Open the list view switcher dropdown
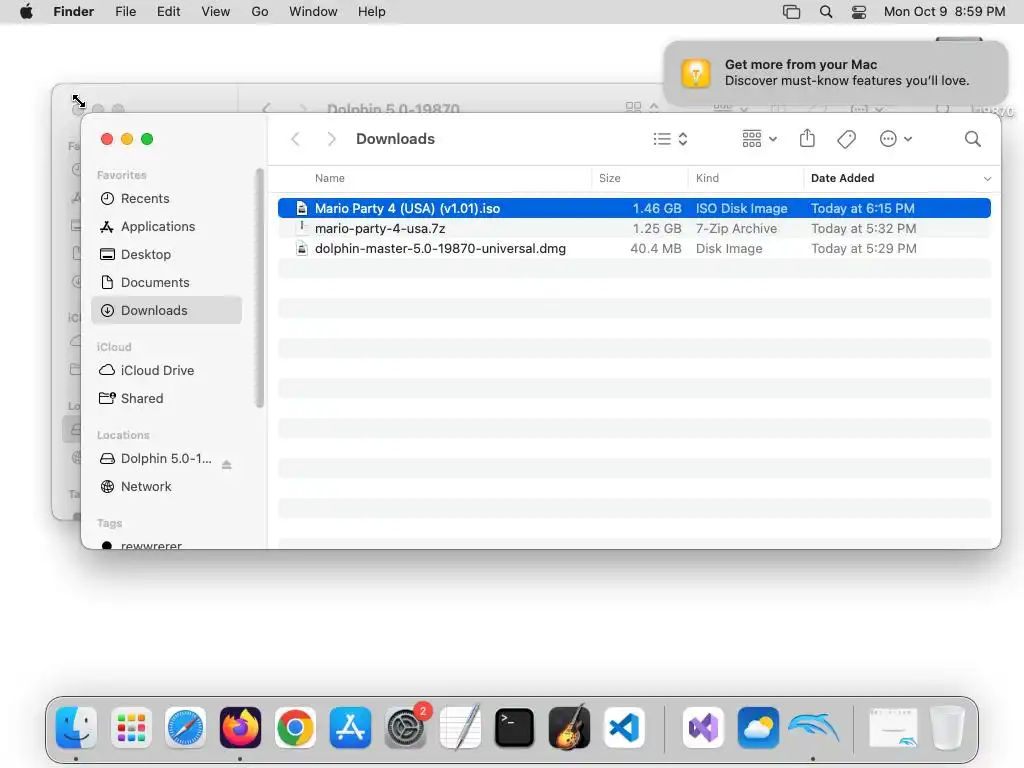This screenshot has height=768, width=1024. tap(670, 138)
